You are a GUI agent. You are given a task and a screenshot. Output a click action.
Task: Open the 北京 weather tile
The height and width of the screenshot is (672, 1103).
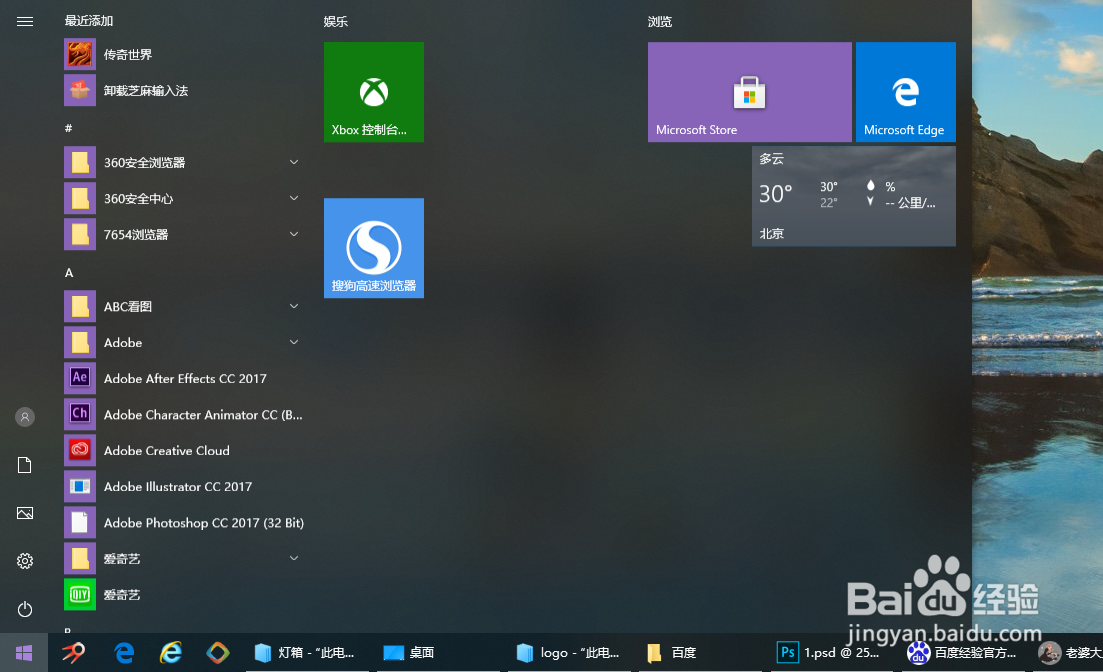pos(853,196)
